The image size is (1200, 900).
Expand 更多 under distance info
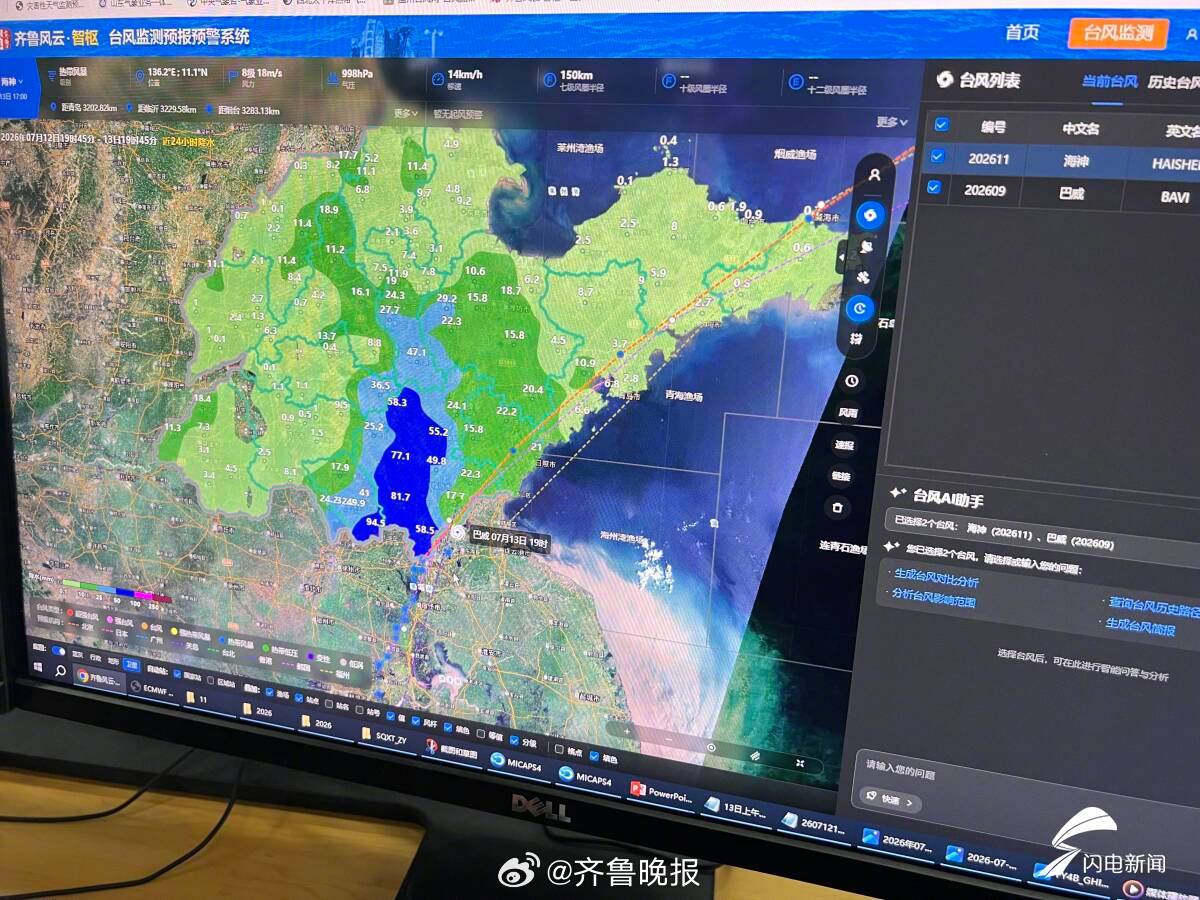406,113
